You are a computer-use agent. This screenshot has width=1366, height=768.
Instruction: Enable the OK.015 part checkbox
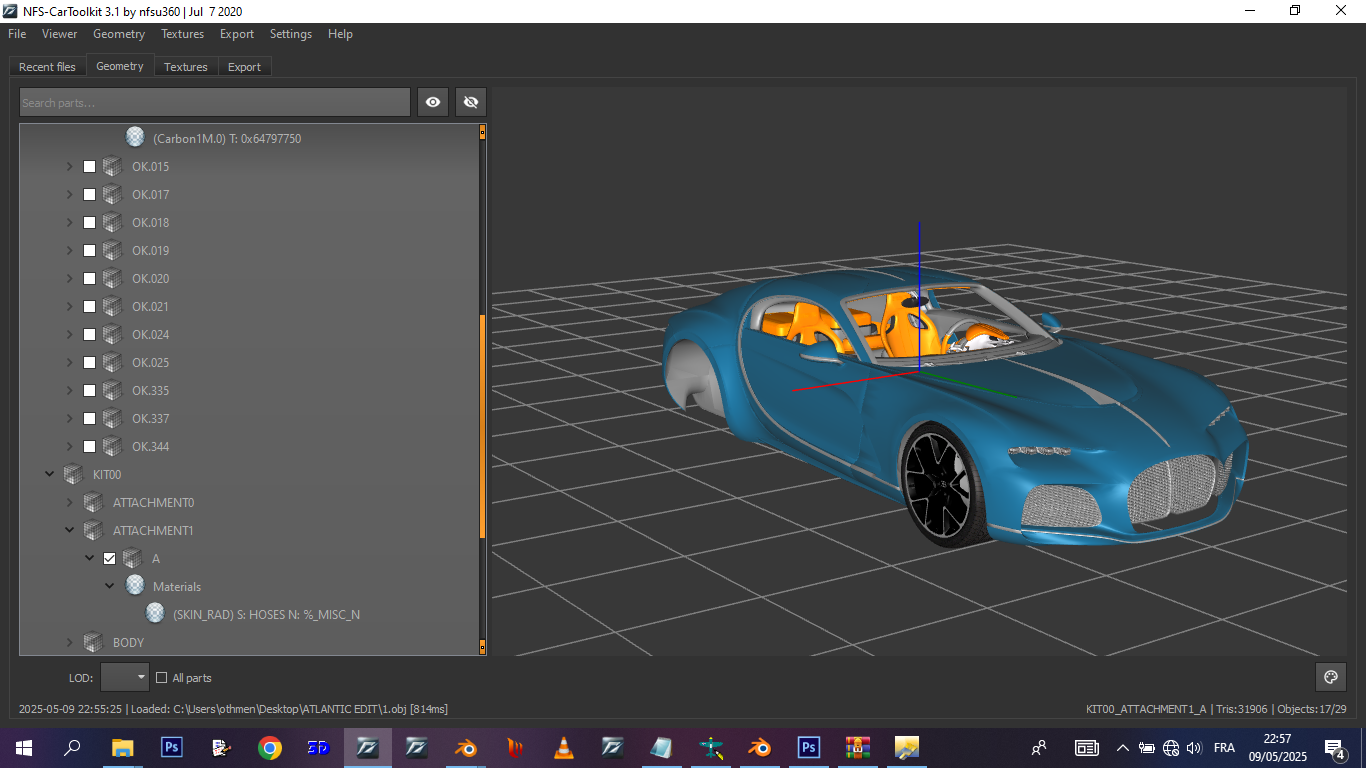click(x=90, y=166)
